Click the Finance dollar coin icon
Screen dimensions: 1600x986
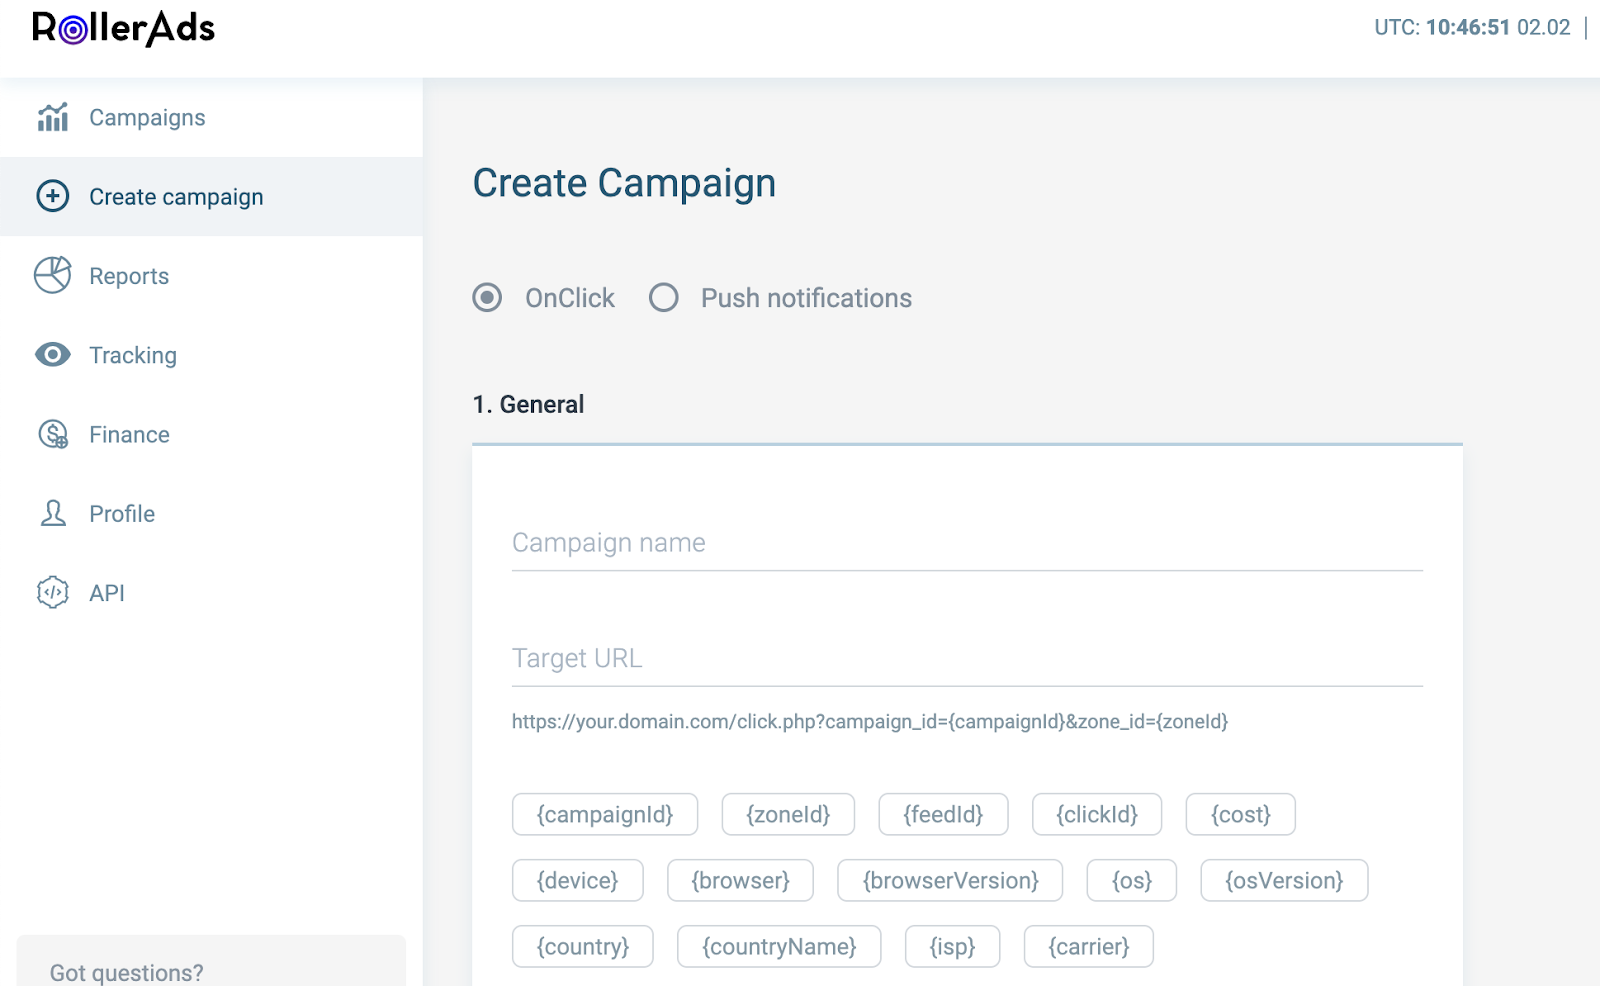point(53,434)
